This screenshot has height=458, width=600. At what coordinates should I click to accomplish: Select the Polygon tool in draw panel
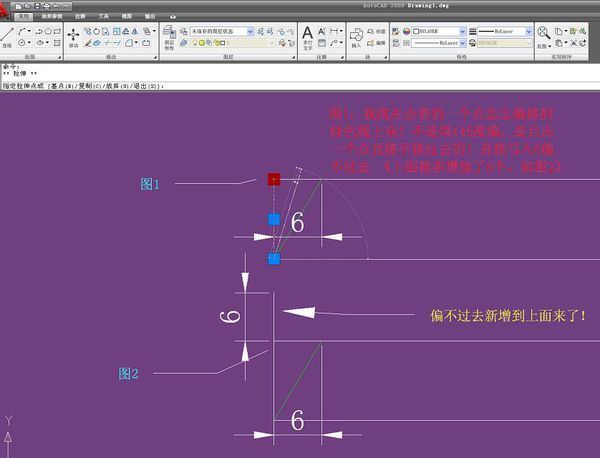pos(48,31)
